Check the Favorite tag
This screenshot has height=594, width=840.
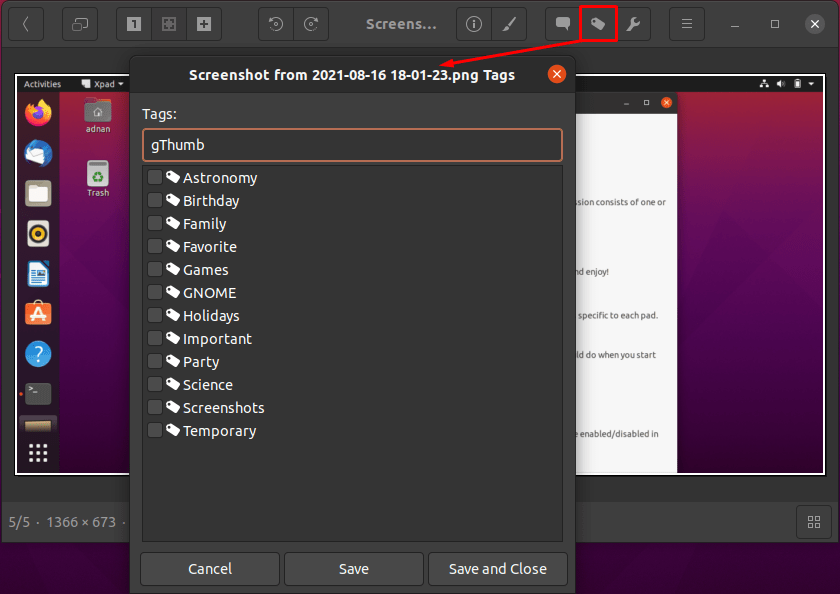[155, 246]
